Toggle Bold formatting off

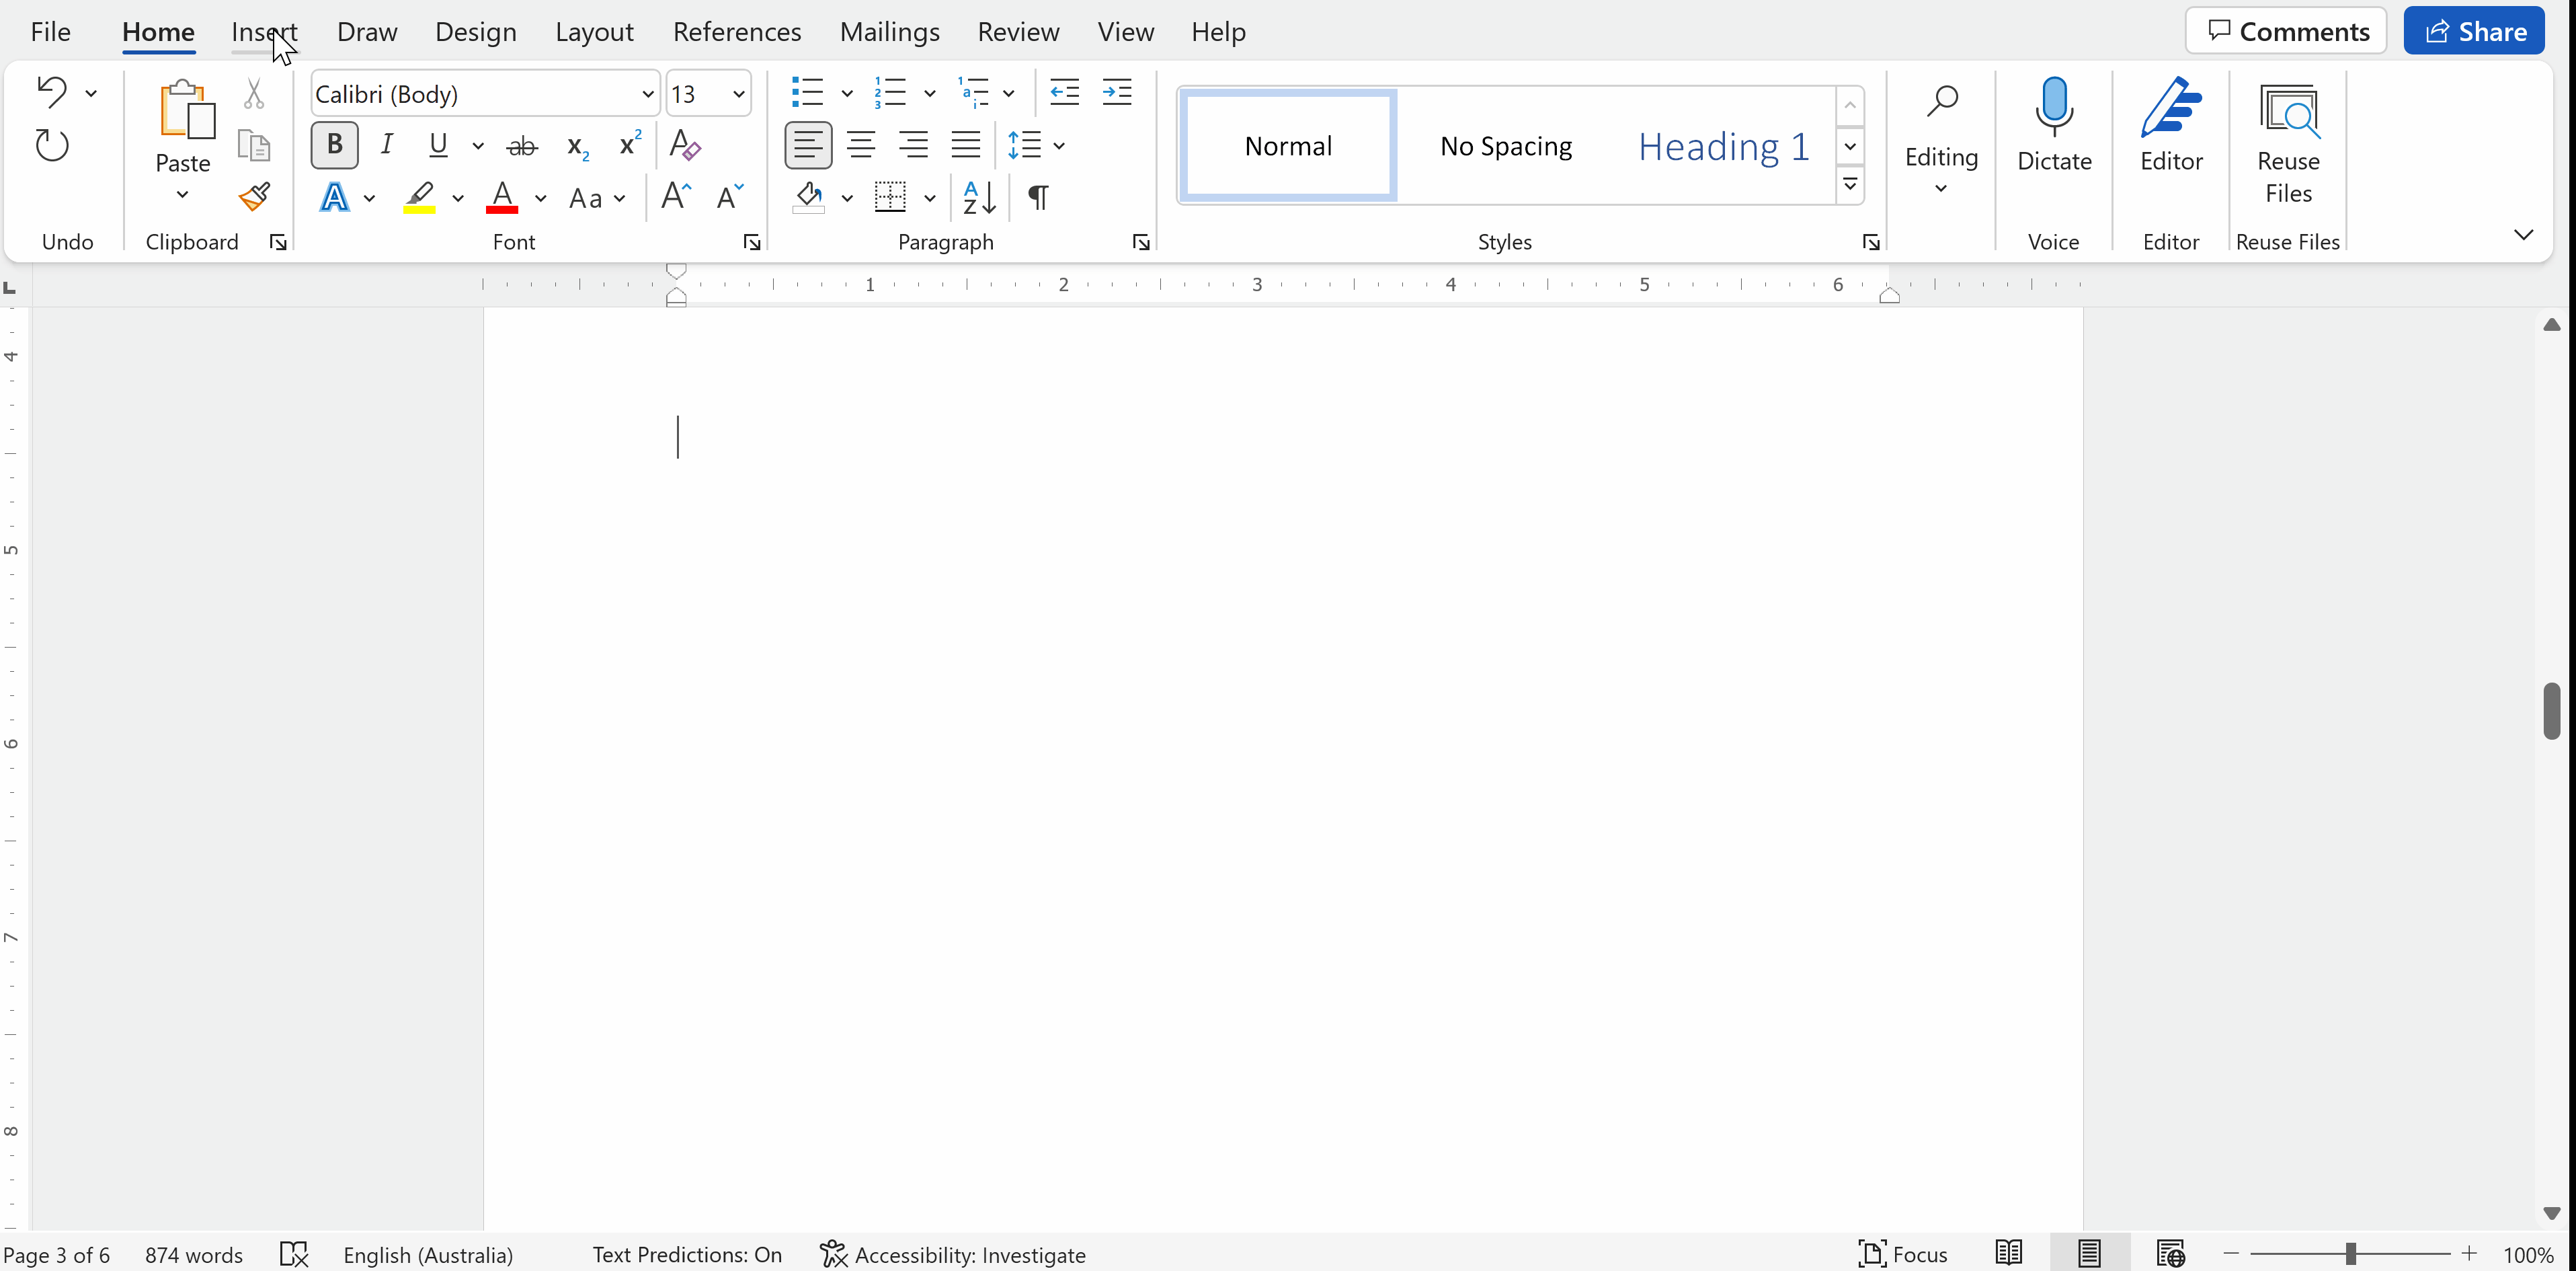pos(335,145)
